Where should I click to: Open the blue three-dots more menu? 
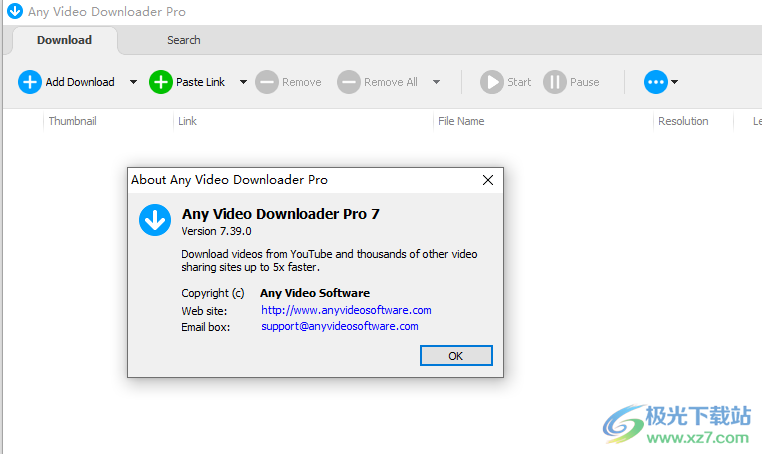(656, 82)
